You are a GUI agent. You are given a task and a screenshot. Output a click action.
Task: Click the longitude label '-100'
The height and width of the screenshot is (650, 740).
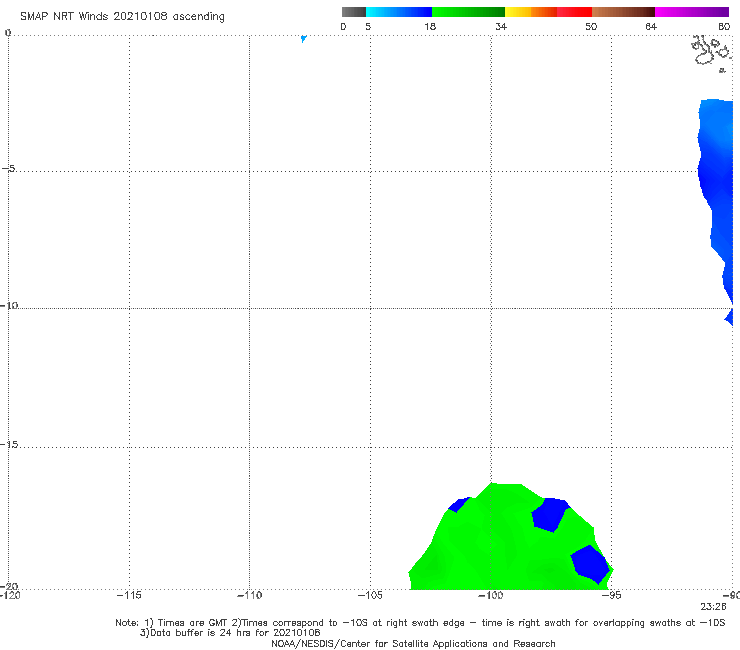pyautogui.click(x=490, y=595)
